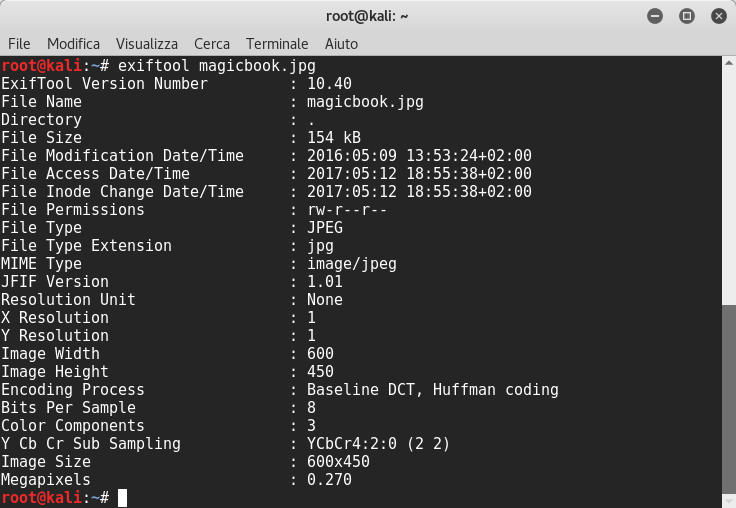736x508 pixels.
Task: Click the File Name value magicbook.jpg
Action: click(365, 102)
